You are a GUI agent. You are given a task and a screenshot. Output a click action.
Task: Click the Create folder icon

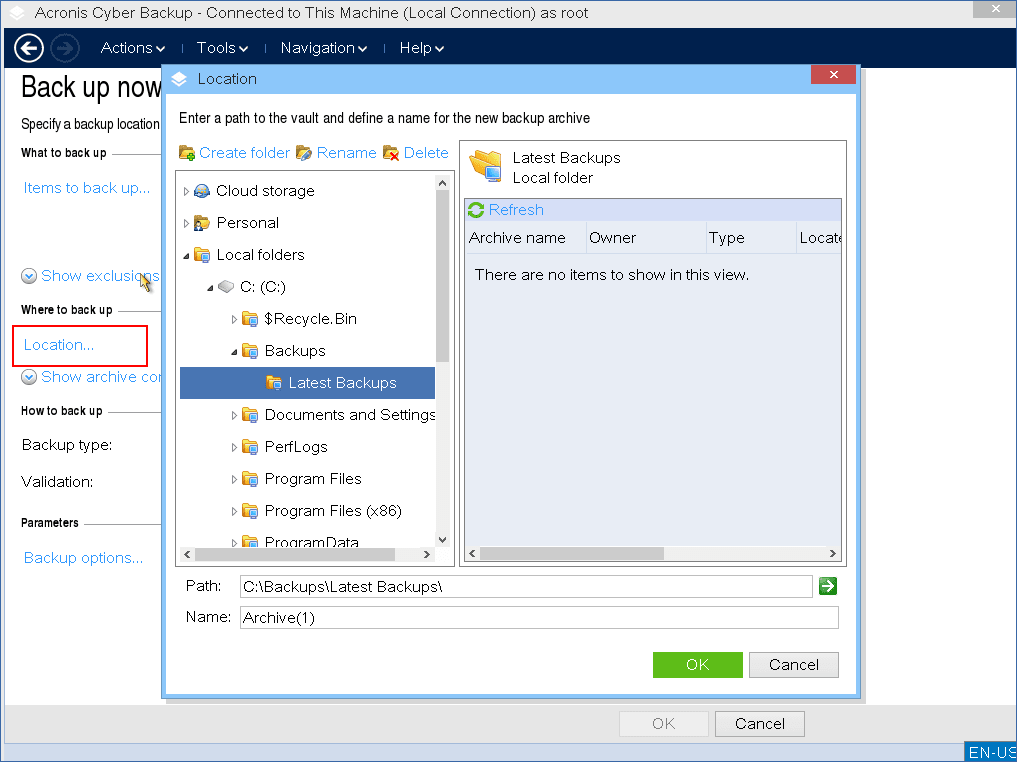point(187,153)
